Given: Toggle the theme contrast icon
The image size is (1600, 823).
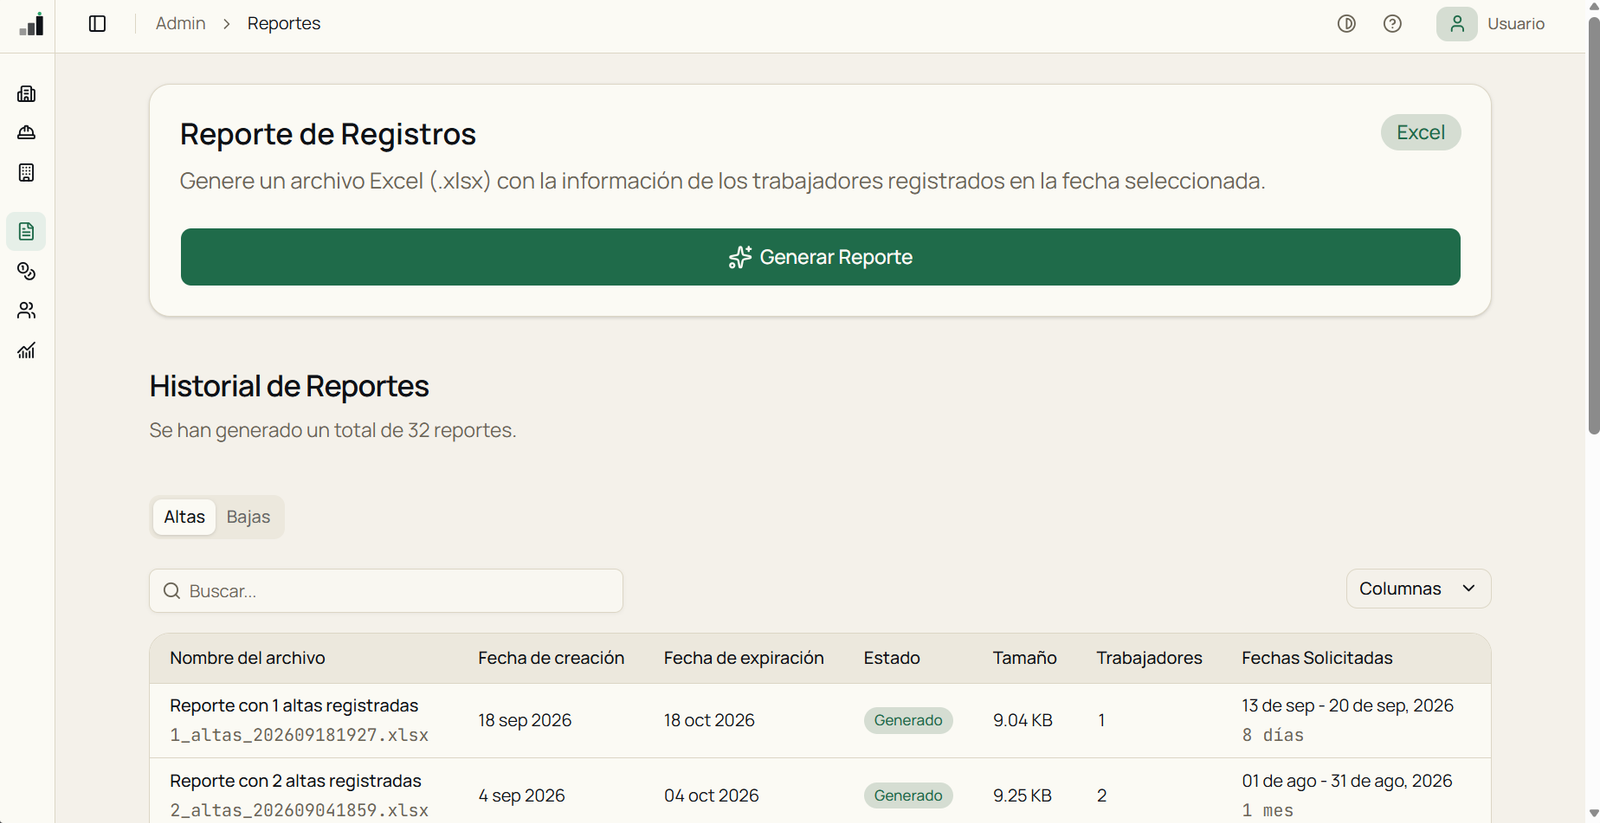Looking at the screenshot, I should [1347, 24].
